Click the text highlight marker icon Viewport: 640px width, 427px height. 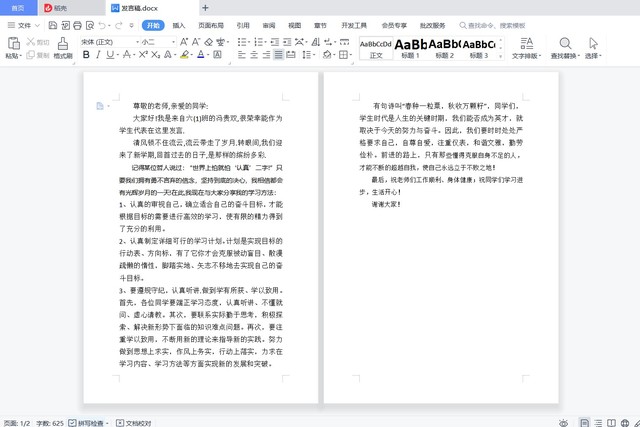click(x=184, y=55)
